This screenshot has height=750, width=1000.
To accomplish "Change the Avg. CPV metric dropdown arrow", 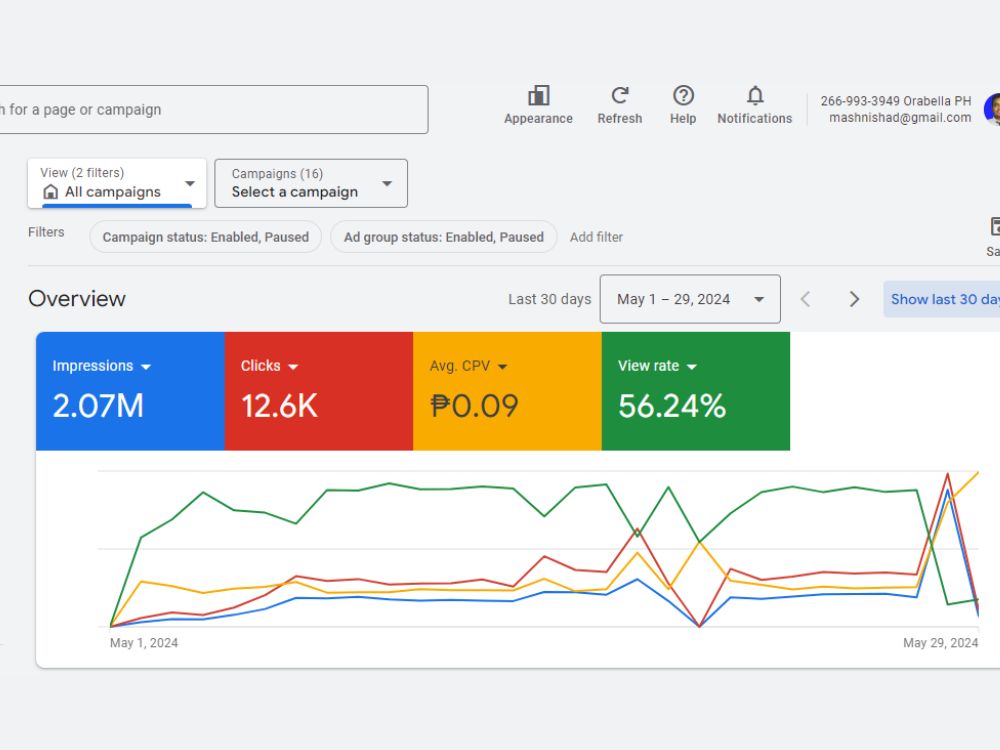I will pyautogui.click(x=503, y=367).
